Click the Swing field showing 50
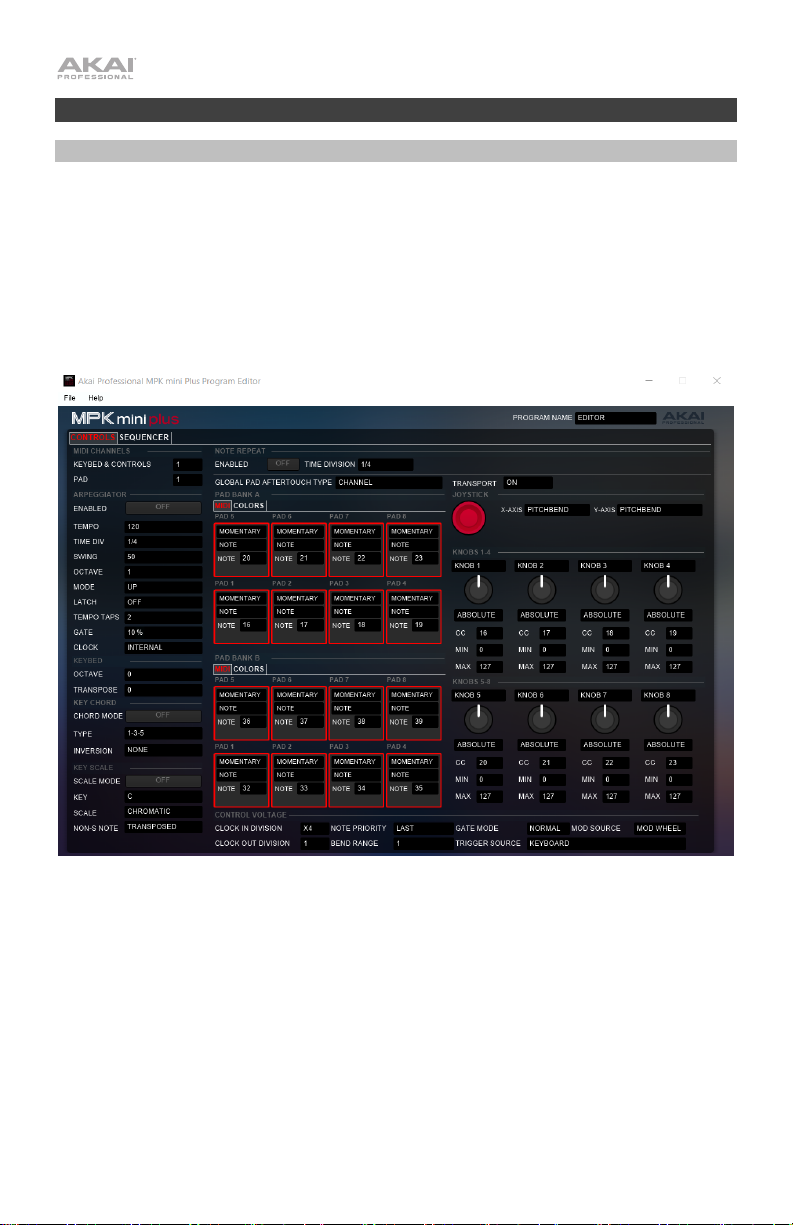This screenshot has width=793, height=1225. [164, 559]
